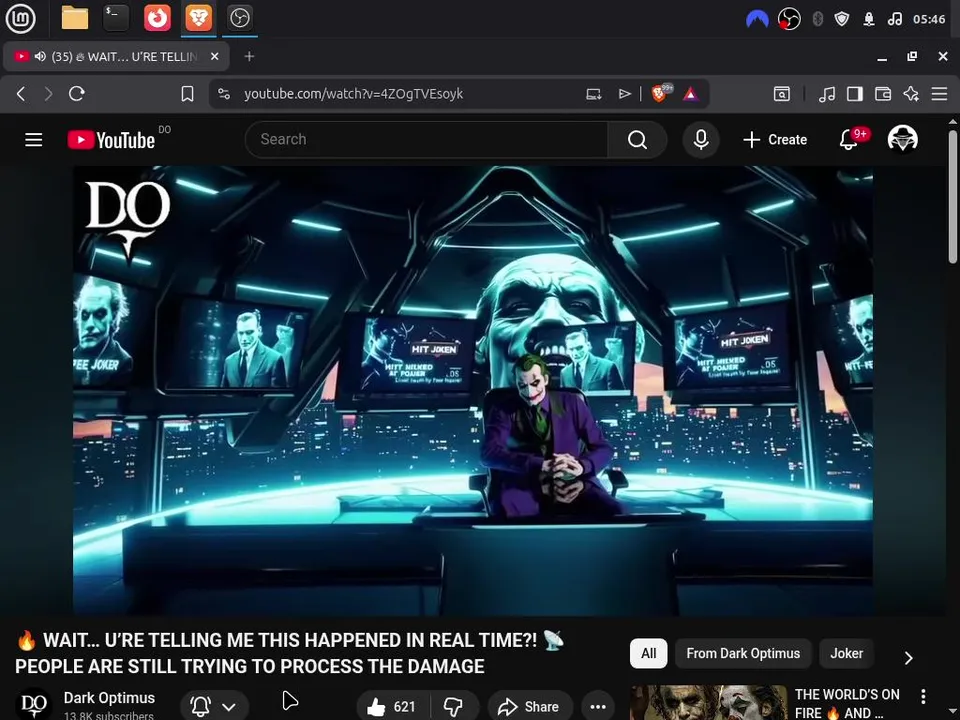Show the calendar from clock 05:46
Image resolution: width=960 pixels, height=720 pixels.
point(929,19)
